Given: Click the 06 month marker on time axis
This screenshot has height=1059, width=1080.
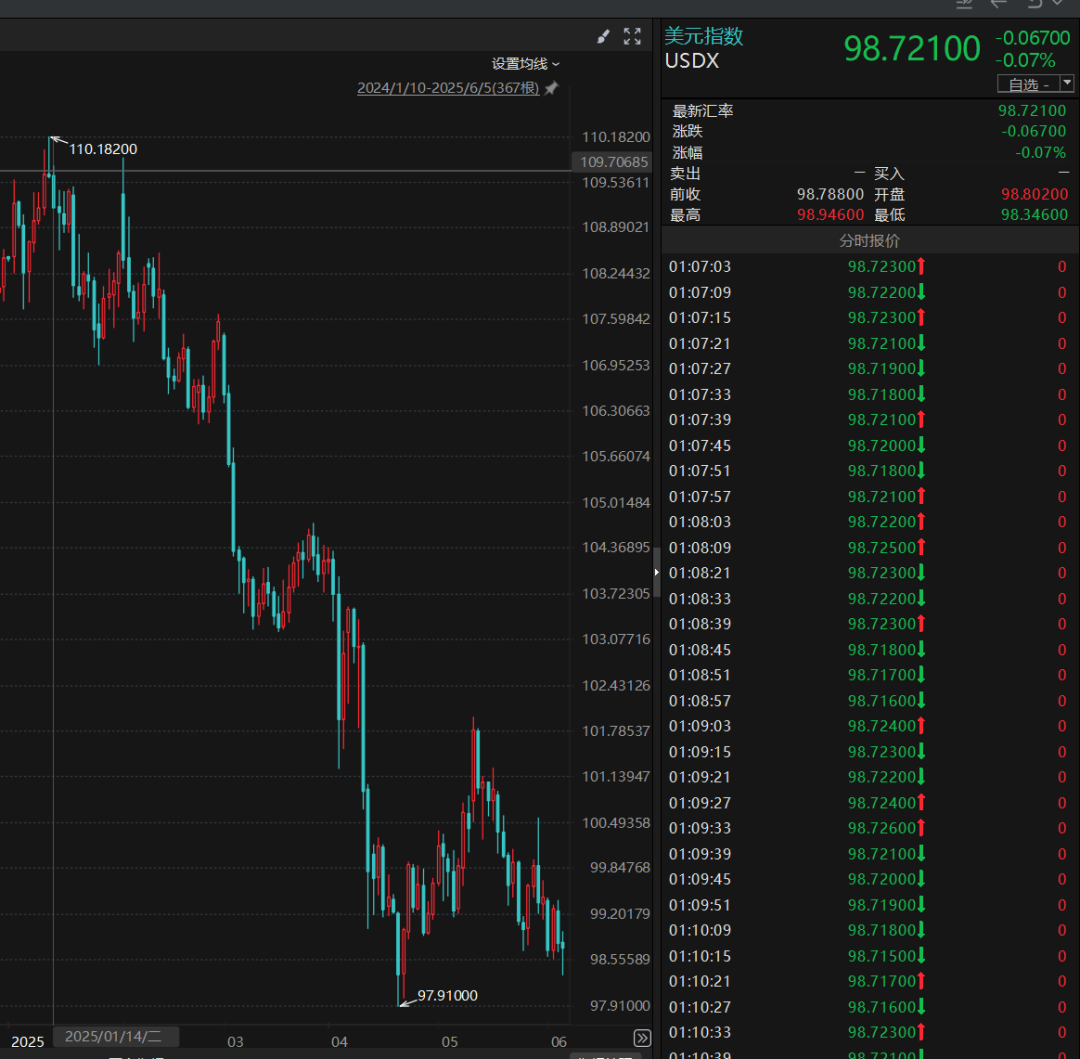Looking at the screenshot, I should click(x=559, y=1041).
